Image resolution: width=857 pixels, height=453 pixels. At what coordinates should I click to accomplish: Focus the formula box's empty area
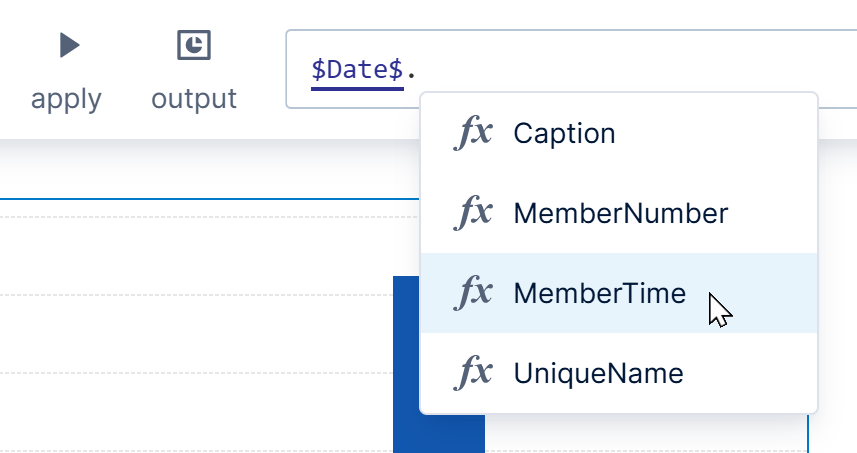tap(640, 68)
